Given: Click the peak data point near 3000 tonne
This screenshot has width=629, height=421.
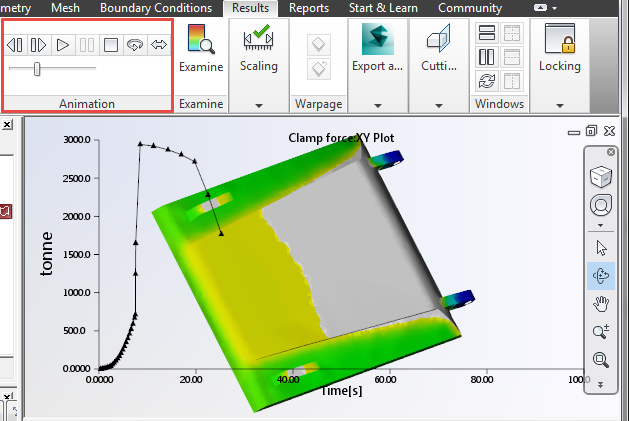Looking at the screenshot, I should click(140, 144).
